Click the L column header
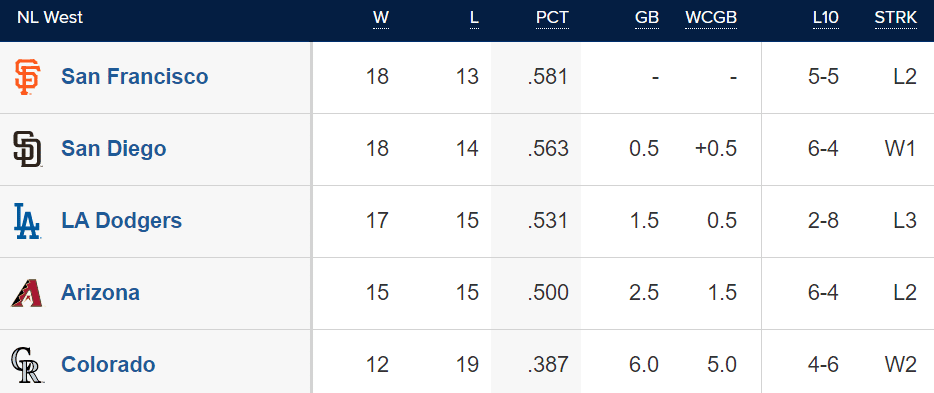Screen dimensions: 934x393 [x=474, y=18]
